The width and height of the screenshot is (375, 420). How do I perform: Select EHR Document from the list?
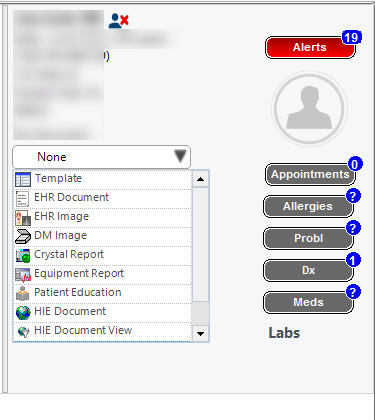click(103, 199)
